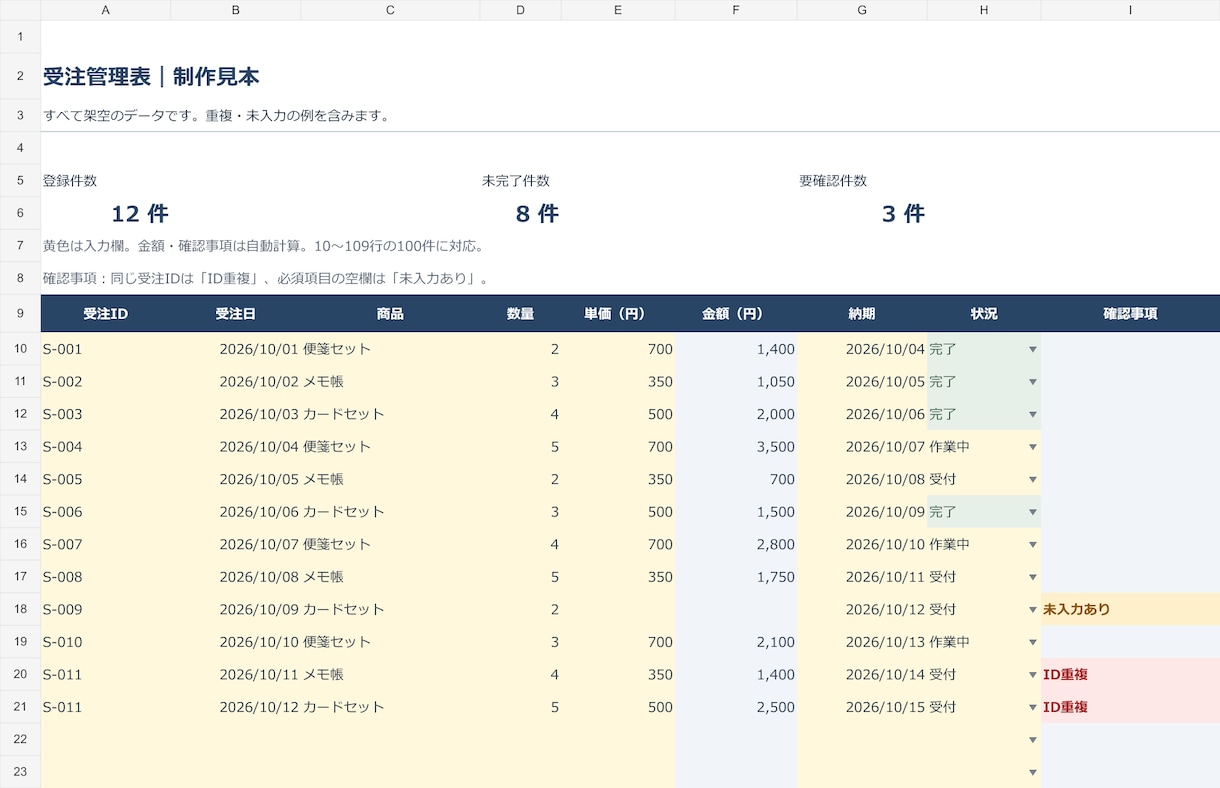Click the note starting 黄色は入力欄
Viewport: 1220px width, 788px height.
point(264,246)
